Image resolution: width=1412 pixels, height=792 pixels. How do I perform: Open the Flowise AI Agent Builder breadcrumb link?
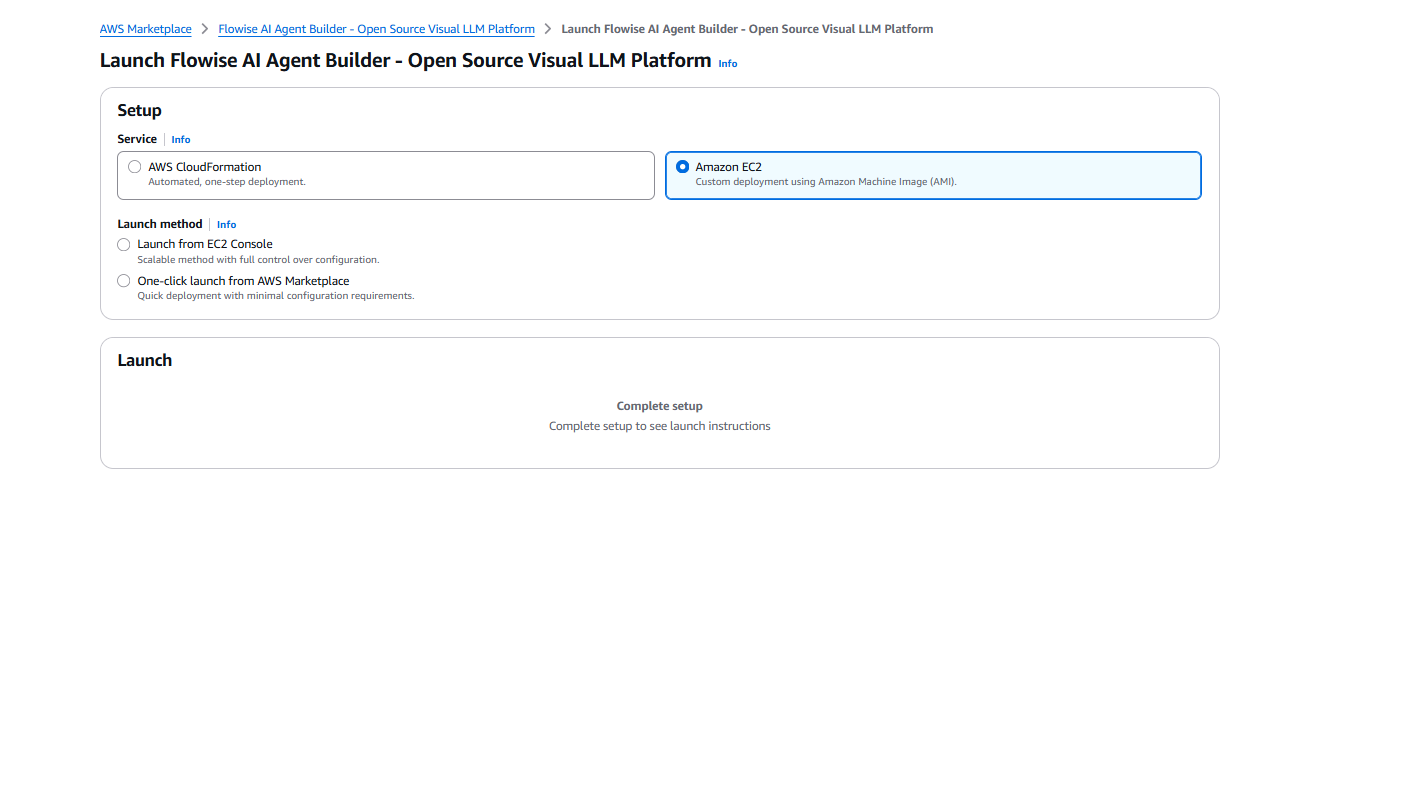click(x=376, y=29)
